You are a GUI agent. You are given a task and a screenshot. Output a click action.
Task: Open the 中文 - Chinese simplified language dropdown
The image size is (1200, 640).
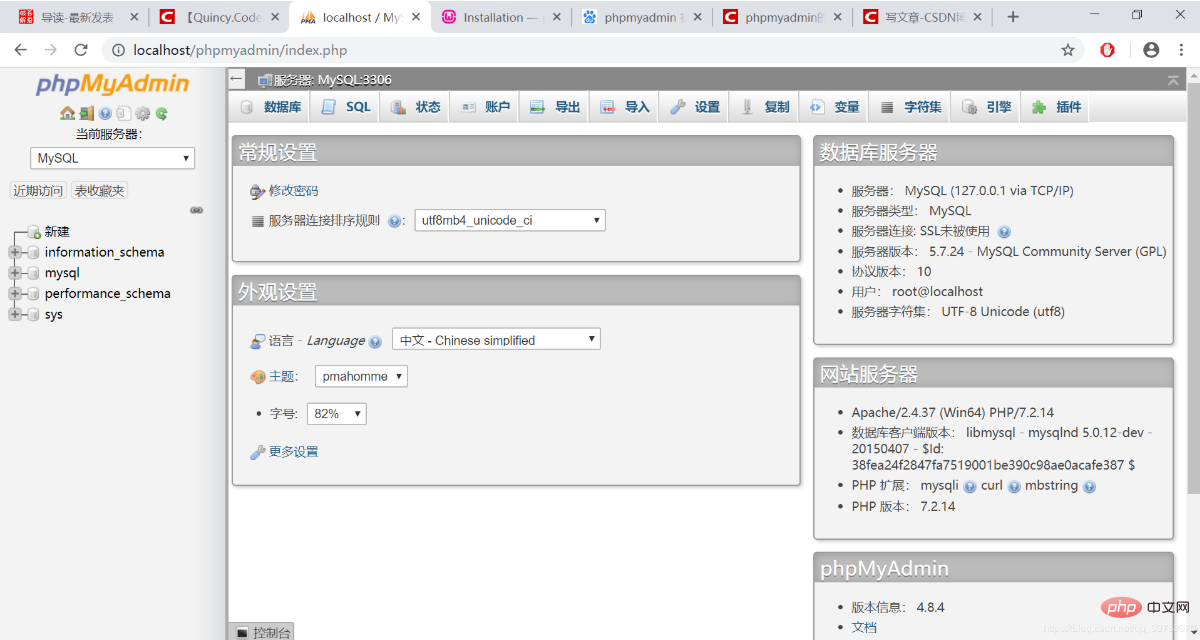click(x=496, y=340)
